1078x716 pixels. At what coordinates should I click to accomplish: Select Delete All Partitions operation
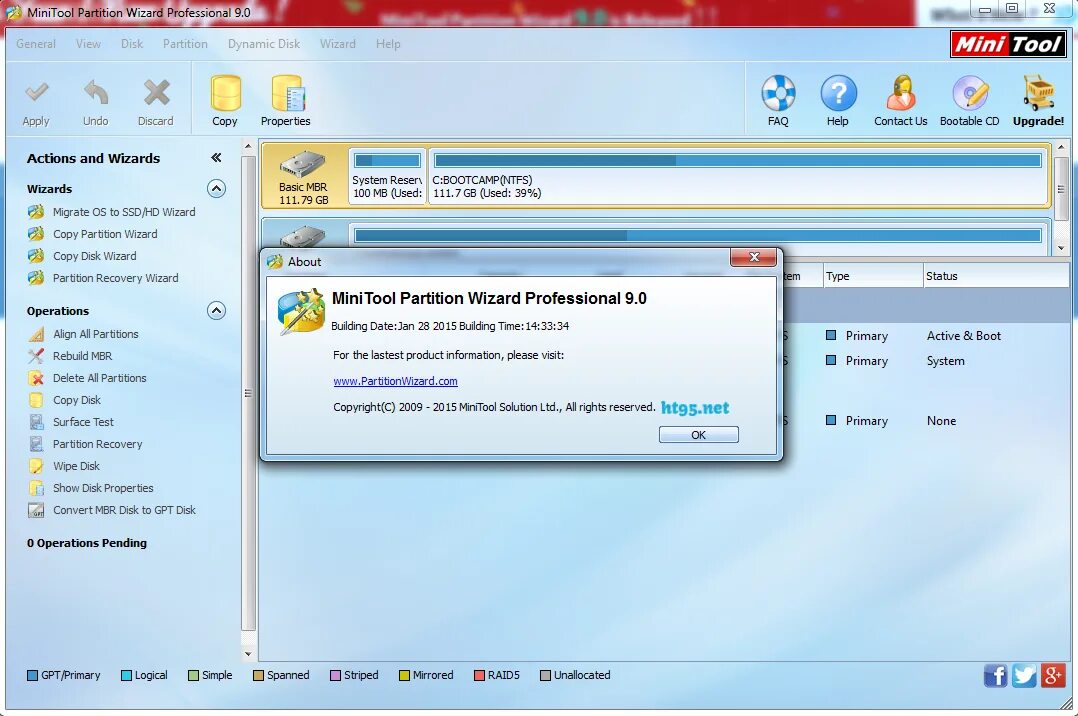point(100,378)
